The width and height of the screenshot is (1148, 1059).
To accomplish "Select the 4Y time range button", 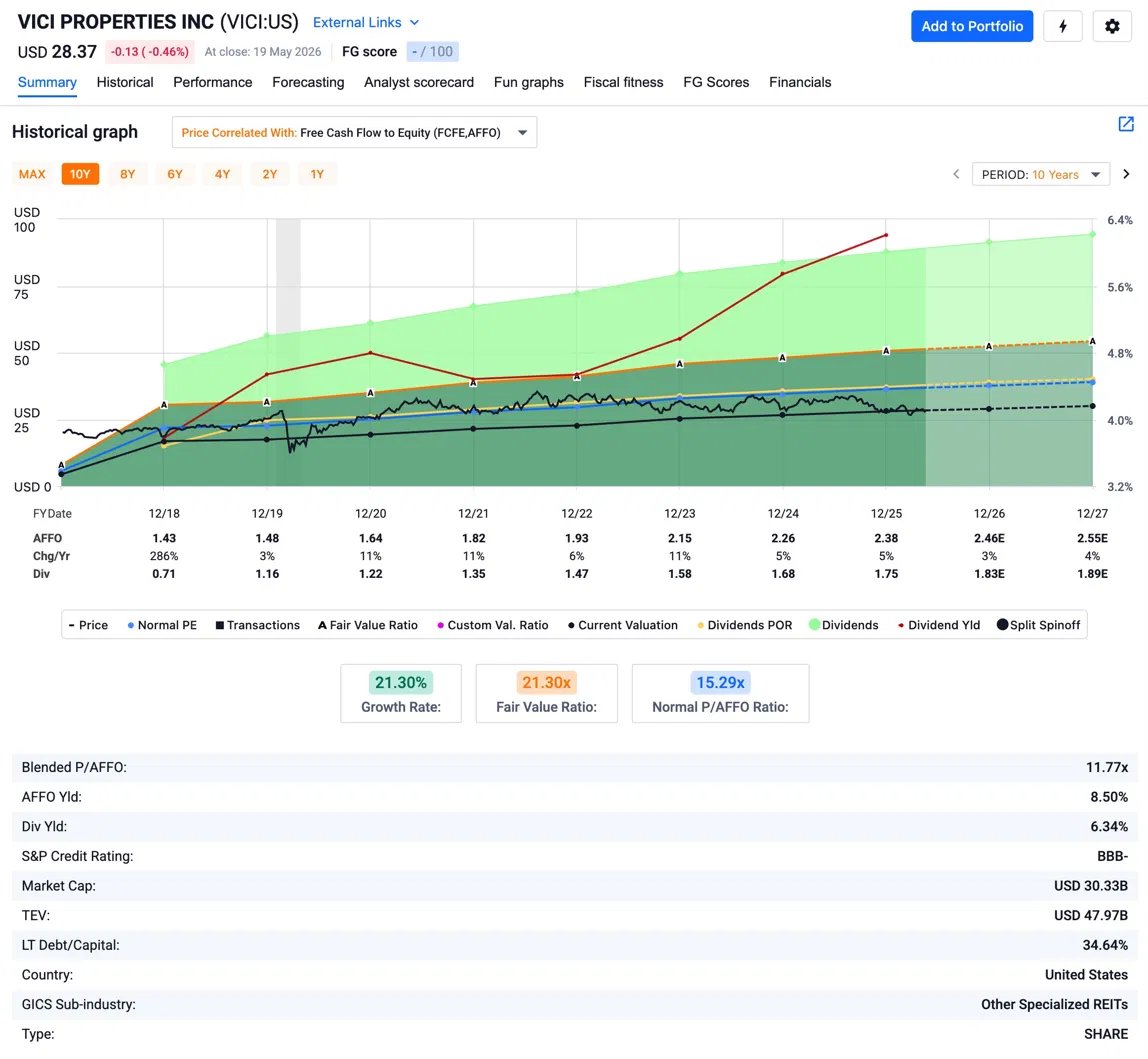I will point(223,174).
